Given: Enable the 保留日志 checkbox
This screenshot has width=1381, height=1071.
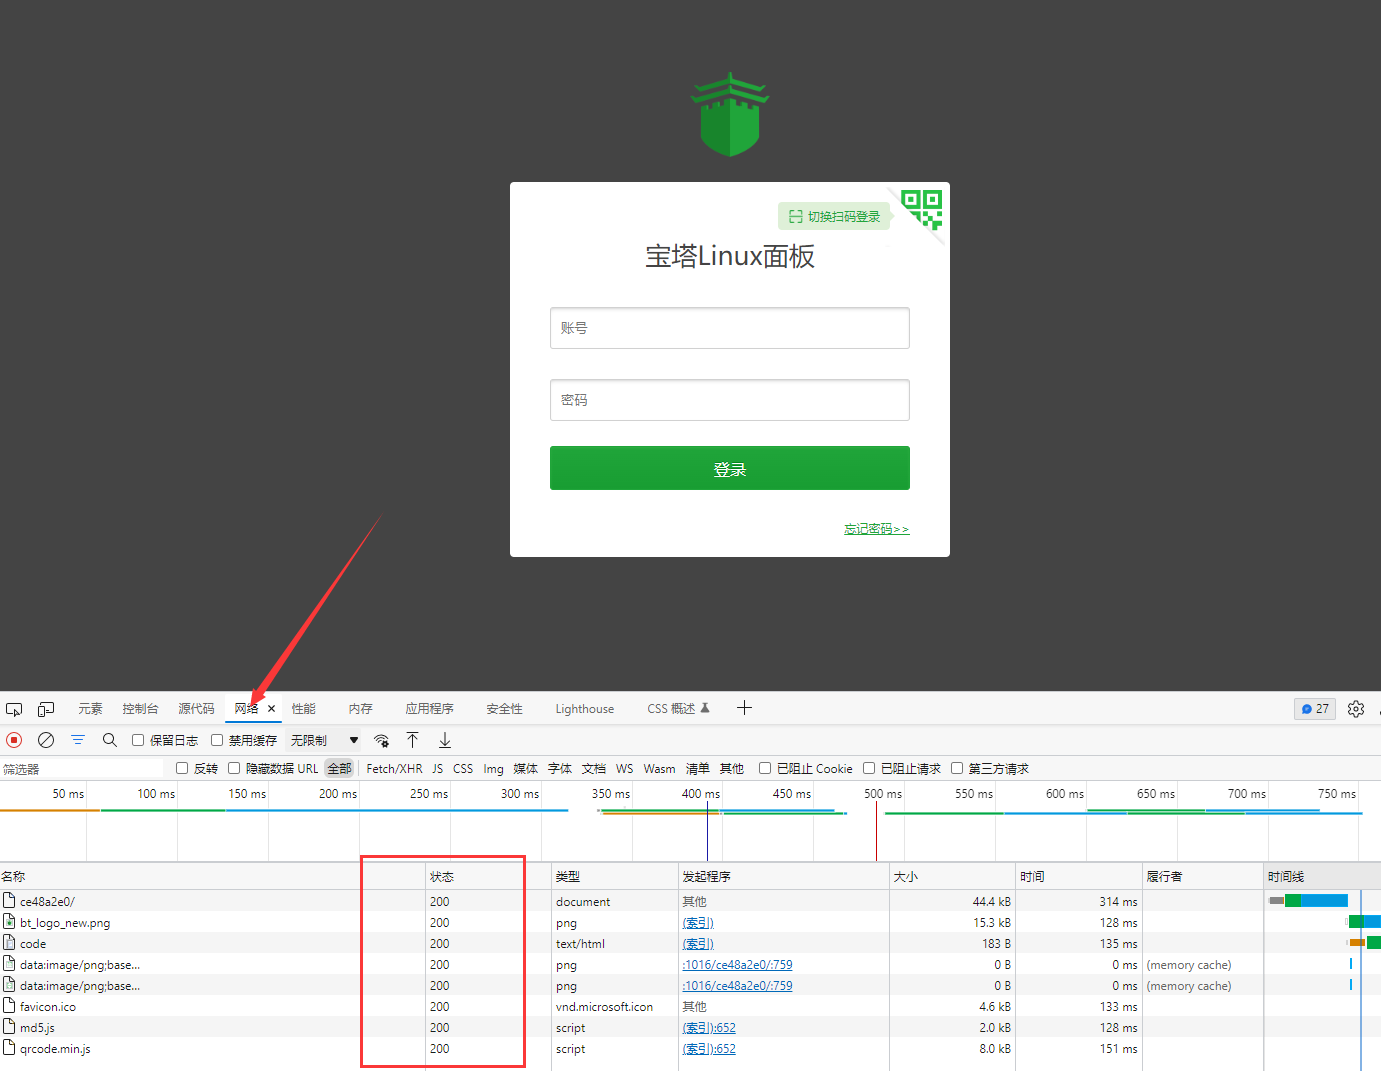Looking at the screenshot, I should click(138, 740).
